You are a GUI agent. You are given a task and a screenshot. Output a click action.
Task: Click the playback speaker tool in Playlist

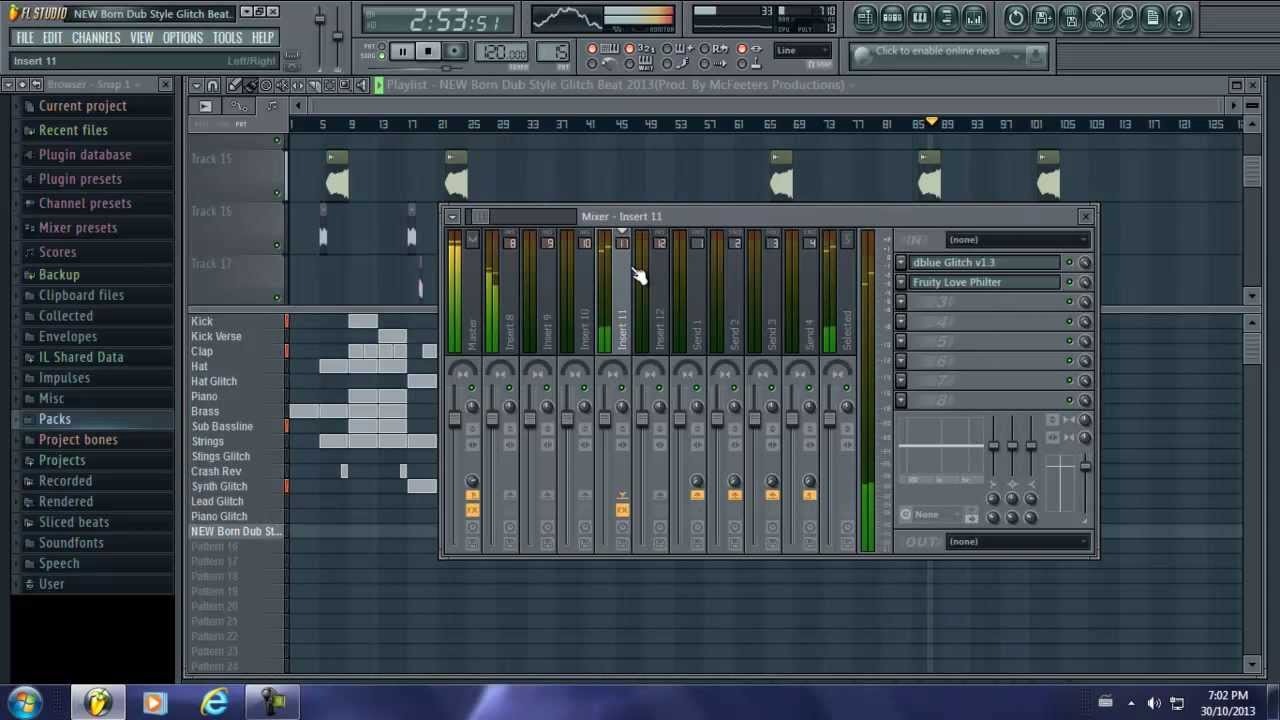pyautogui.click(x=362, y=86)
